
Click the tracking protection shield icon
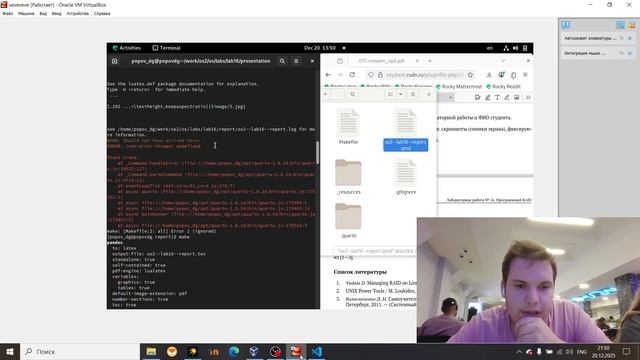click(x=371, y=75)
